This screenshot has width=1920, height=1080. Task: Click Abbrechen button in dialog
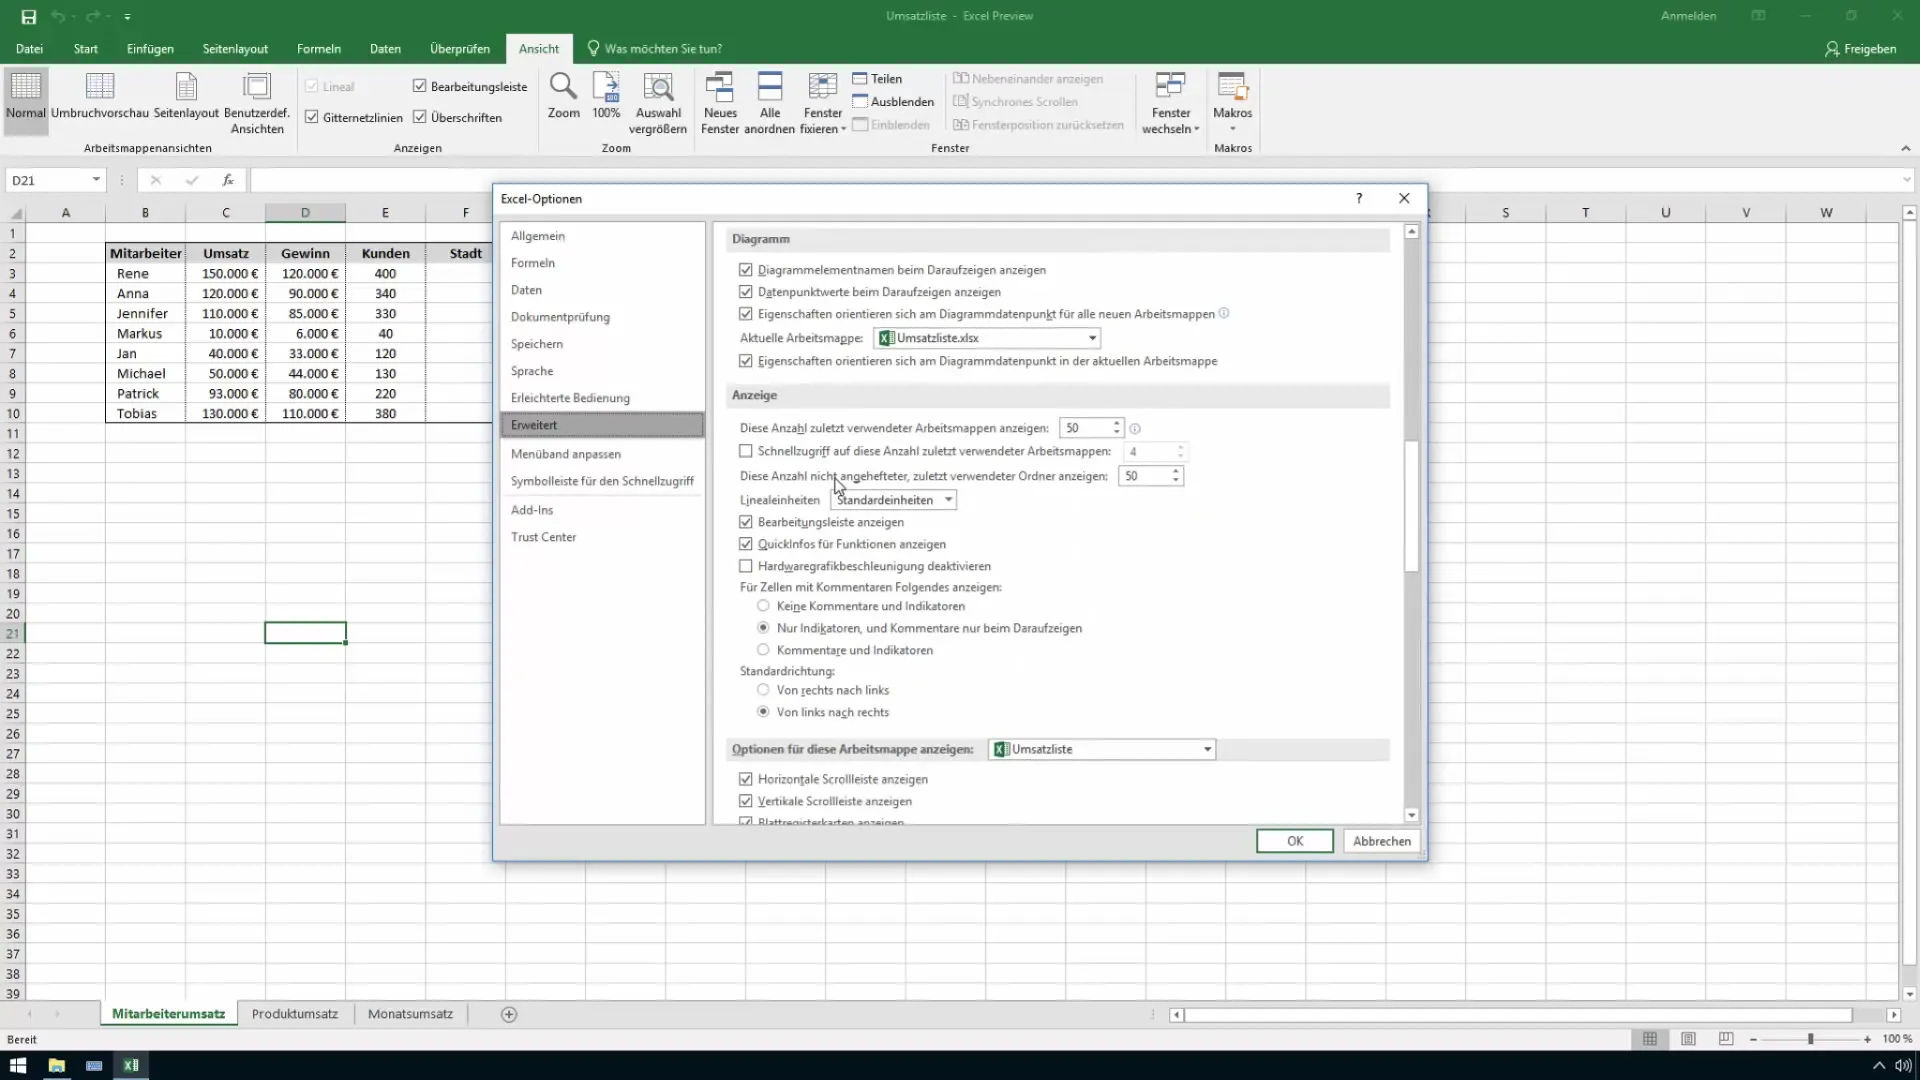1382,841
